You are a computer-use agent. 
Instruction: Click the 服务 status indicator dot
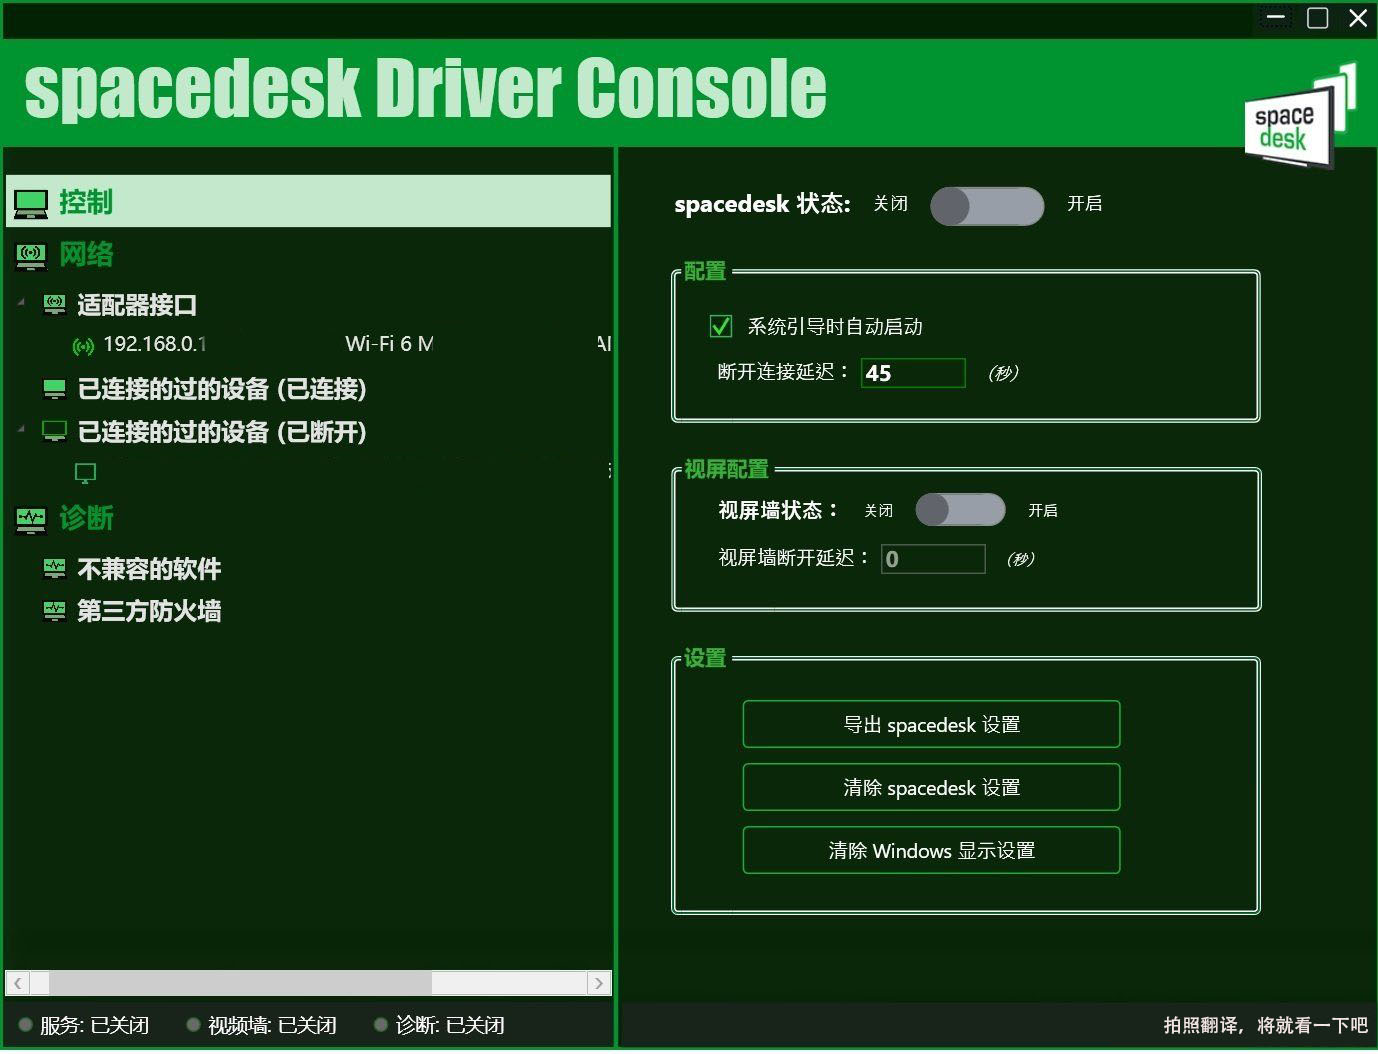[x=26, y=1025]
